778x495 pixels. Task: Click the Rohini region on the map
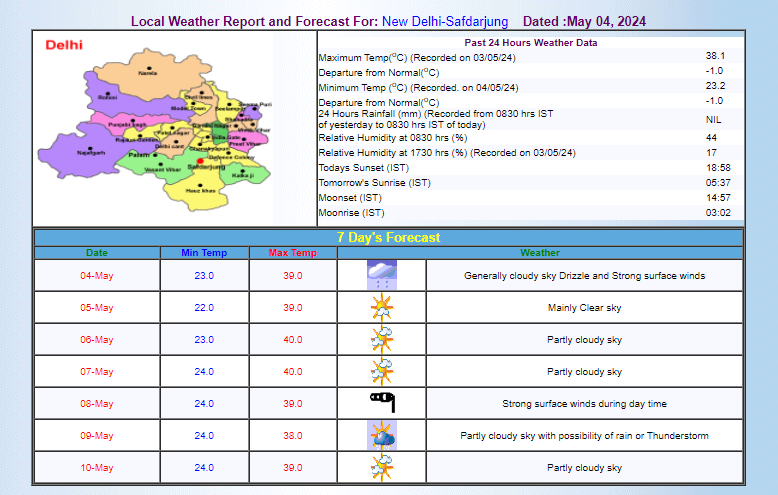107,96
